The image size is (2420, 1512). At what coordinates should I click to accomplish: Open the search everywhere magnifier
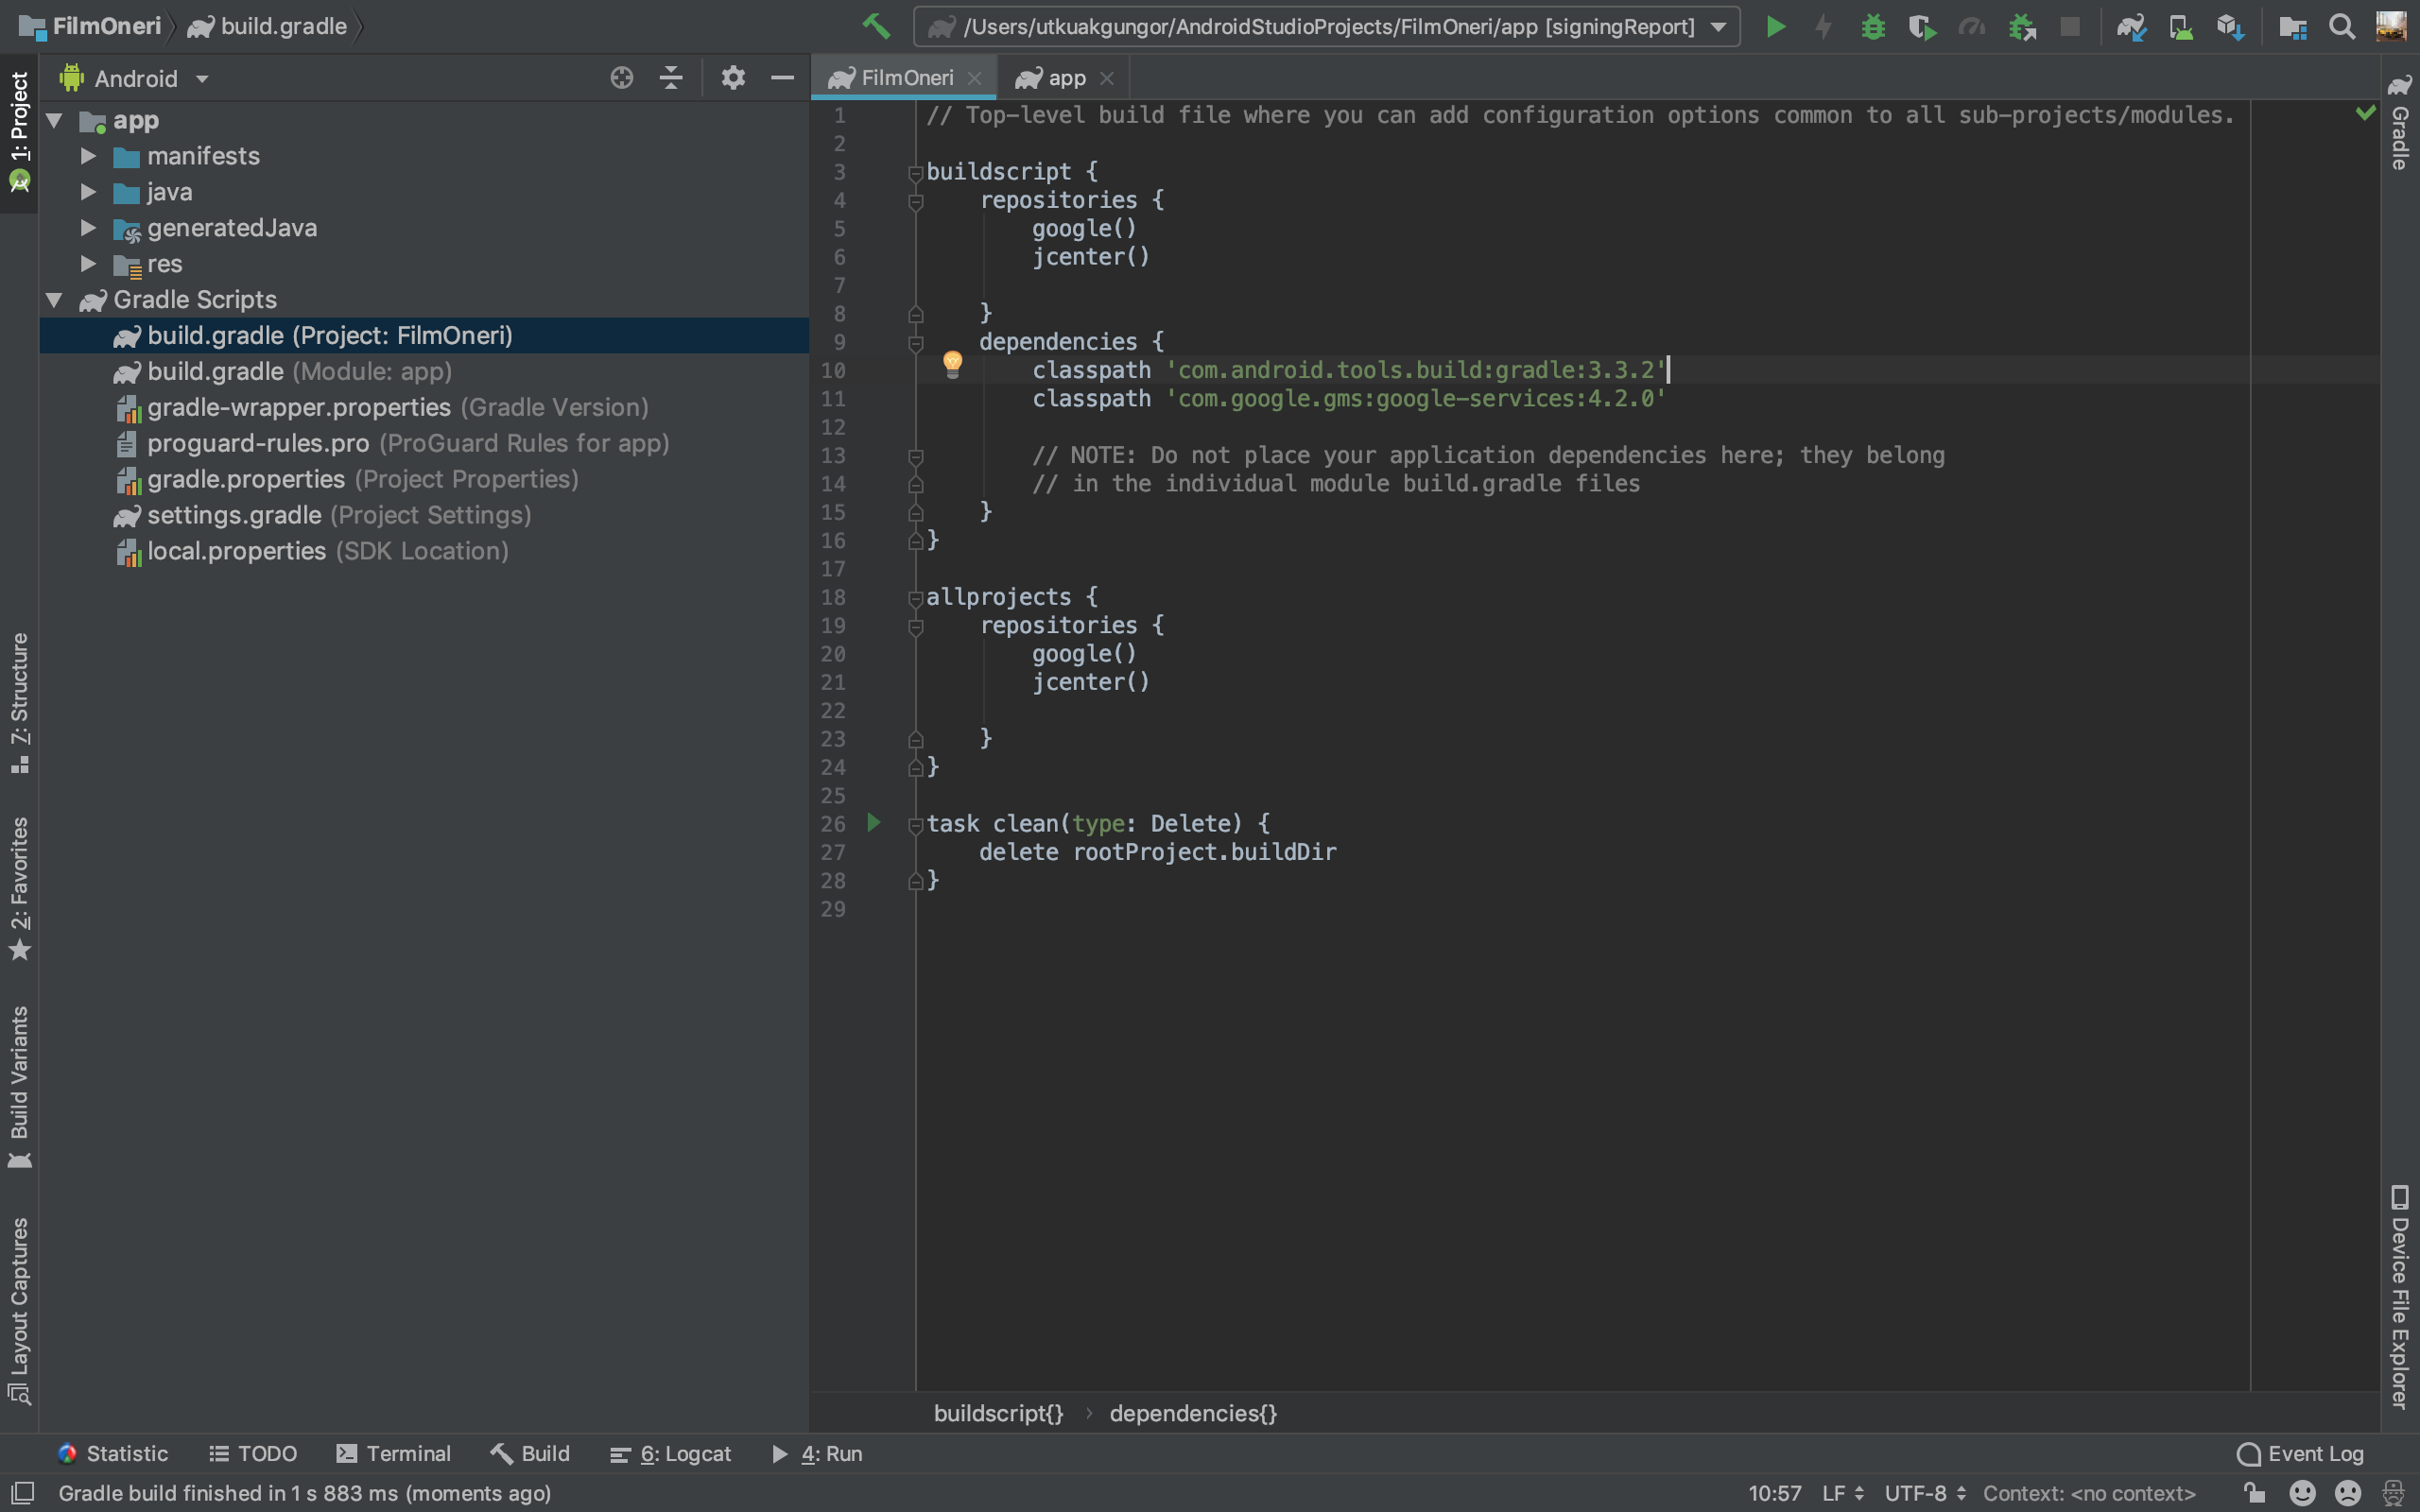click(2341, 27)
